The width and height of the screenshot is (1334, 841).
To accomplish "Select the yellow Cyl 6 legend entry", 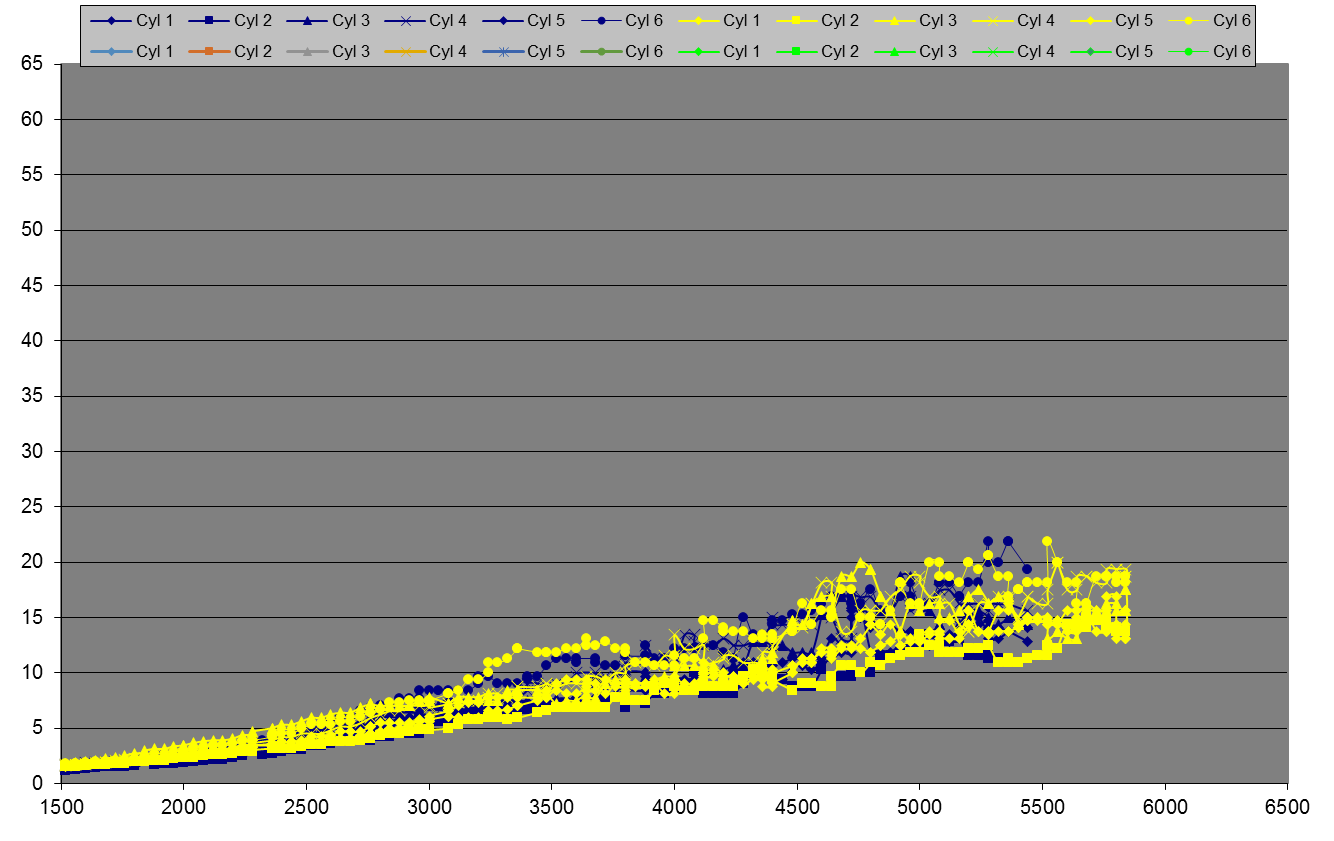I will pyautogui.click(x=1231, y=20).
